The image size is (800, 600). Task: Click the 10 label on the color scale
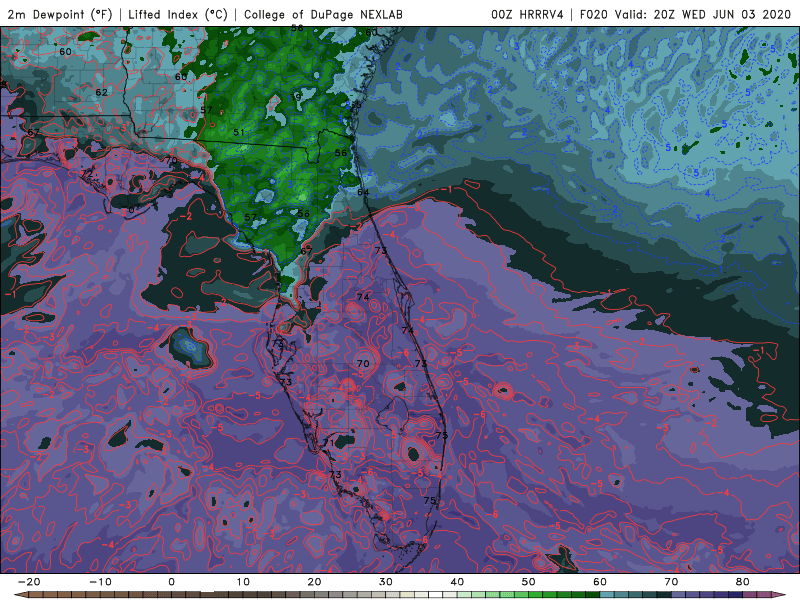click(x=243, y=582)
